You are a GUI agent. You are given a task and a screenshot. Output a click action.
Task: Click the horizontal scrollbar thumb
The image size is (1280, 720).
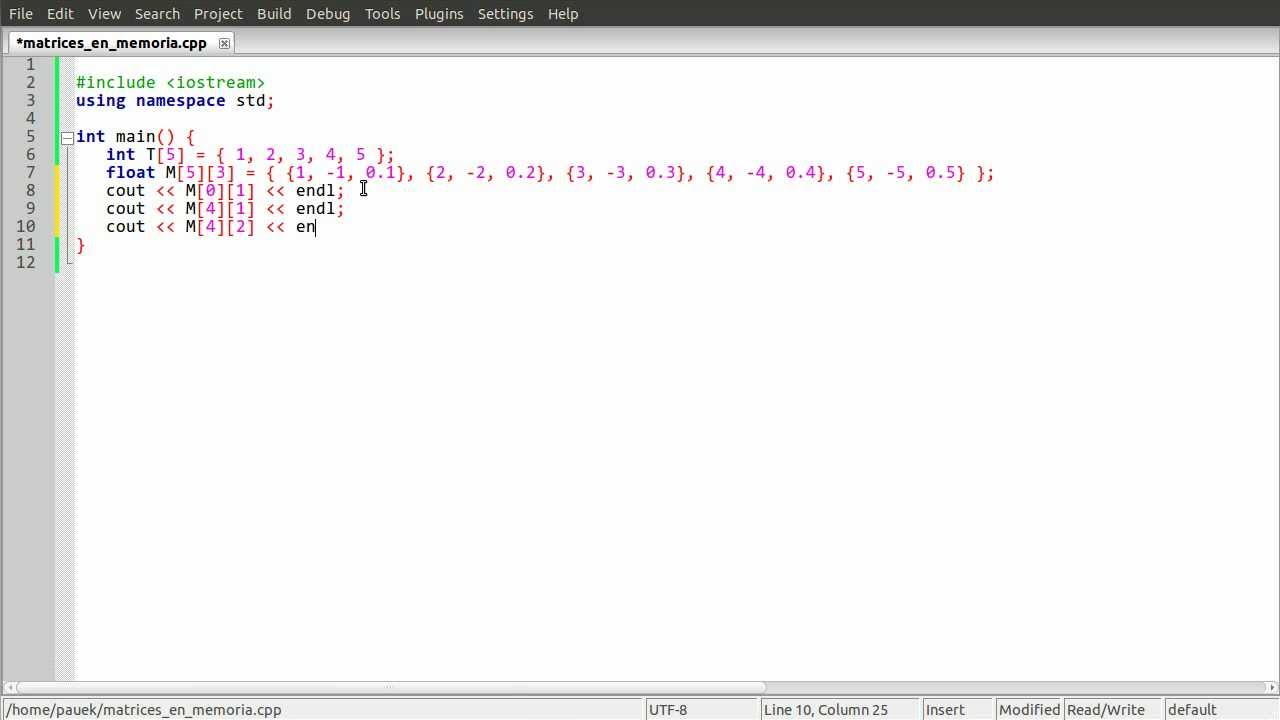[x=390, y=687]
